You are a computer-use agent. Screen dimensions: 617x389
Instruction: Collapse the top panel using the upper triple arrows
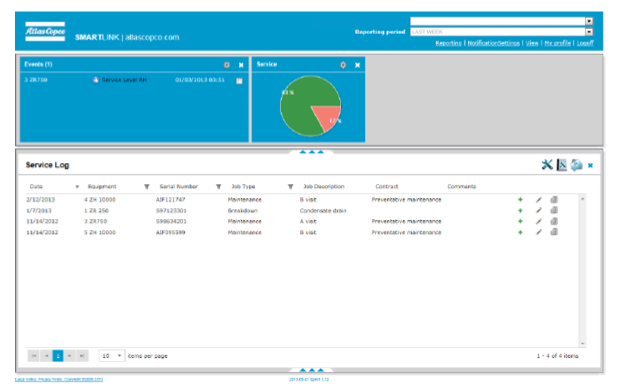[x=312, y=152]
